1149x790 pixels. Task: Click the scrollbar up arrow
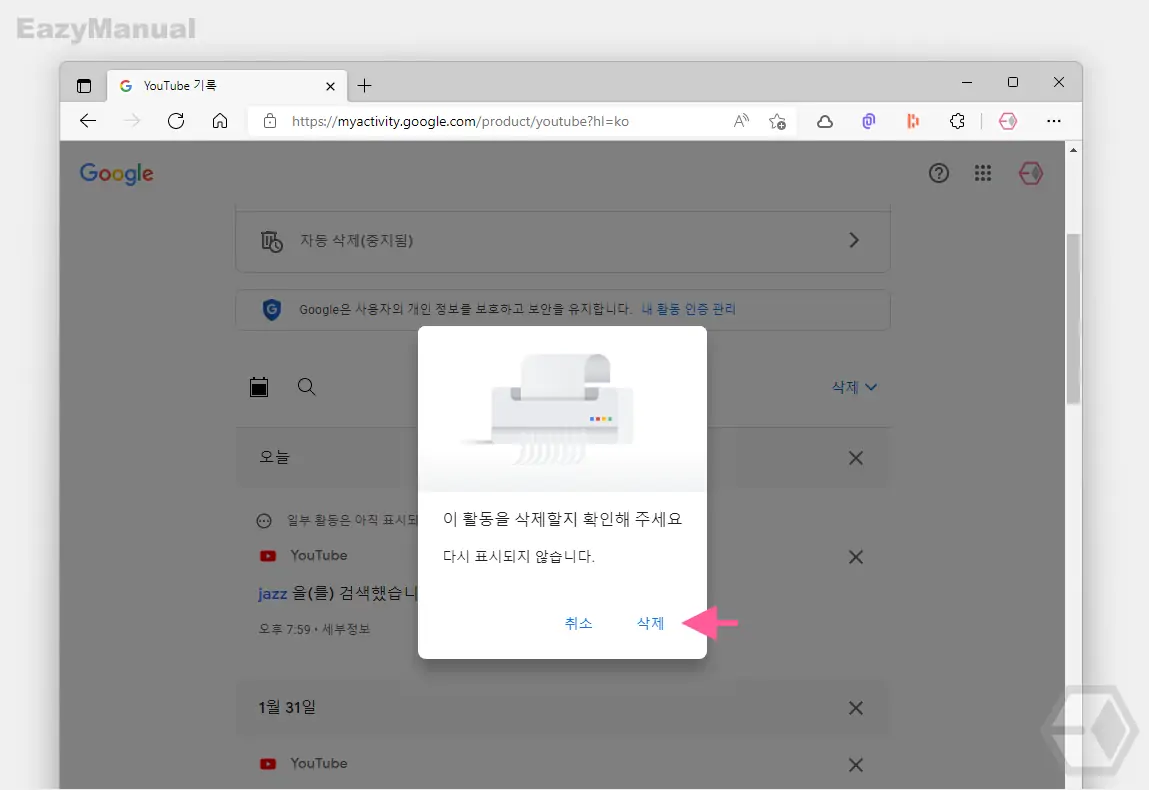point(1074,150)
